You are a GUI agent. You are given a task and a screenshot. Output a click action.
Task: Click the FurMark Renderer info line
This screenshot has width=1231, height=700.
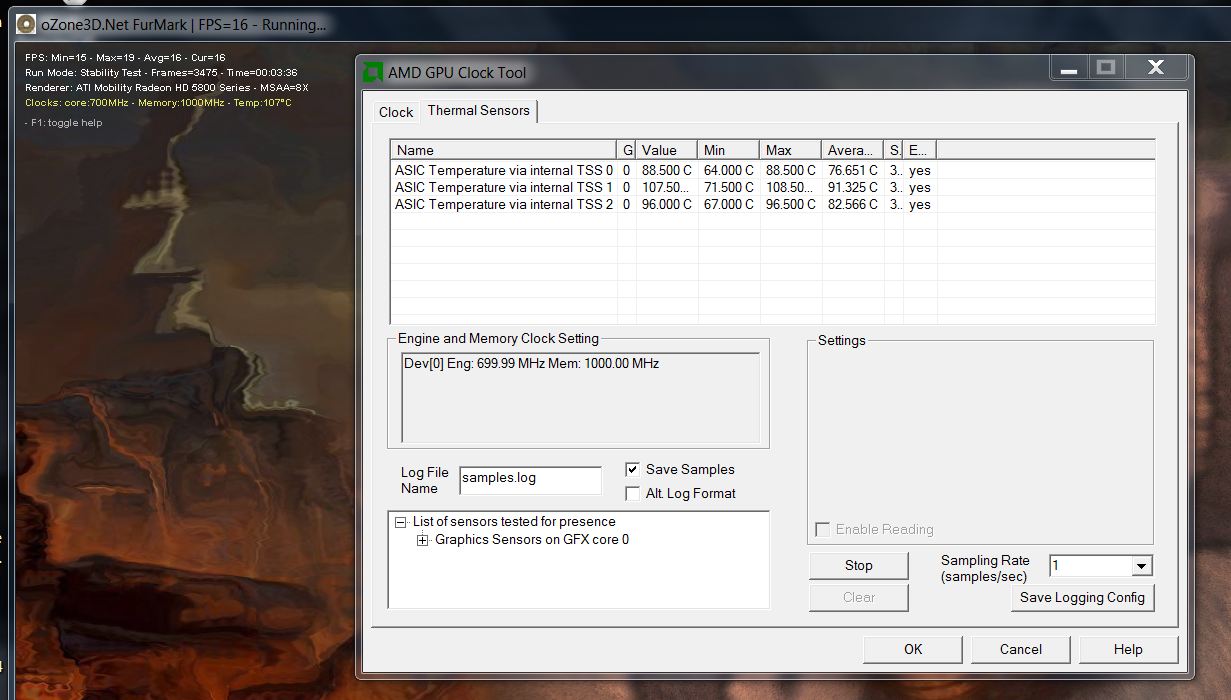[167, 87]
